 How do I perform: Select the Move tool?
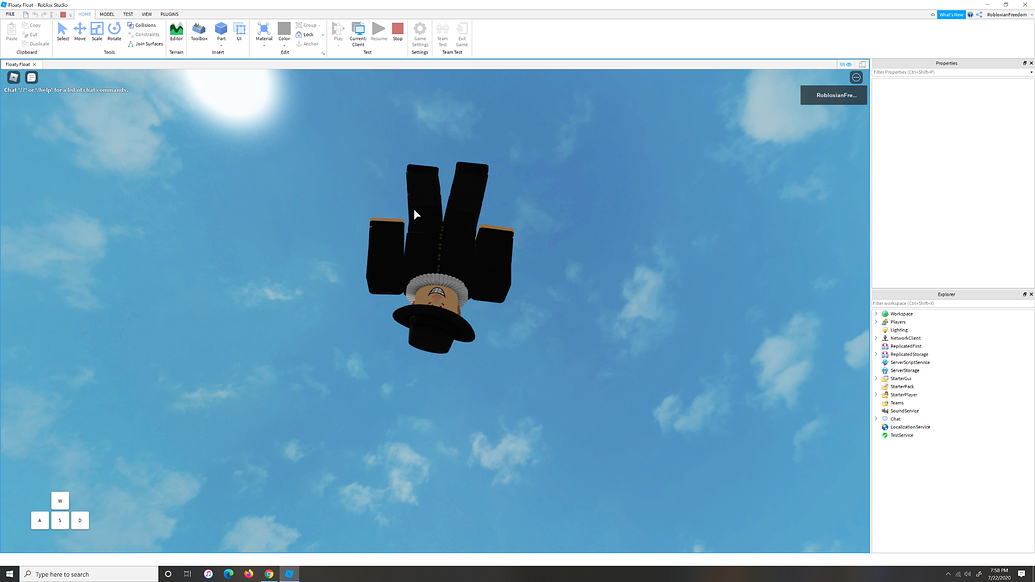pyautogui.click(x=80, y=33)
